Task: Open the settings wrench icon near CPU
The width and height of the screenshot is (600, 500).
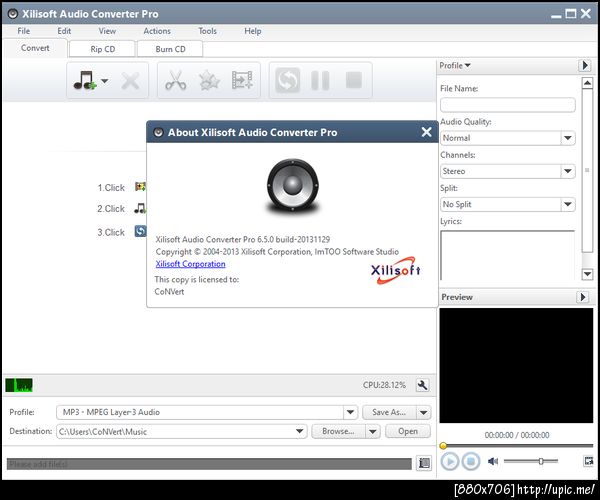Action: coord(422,385)
